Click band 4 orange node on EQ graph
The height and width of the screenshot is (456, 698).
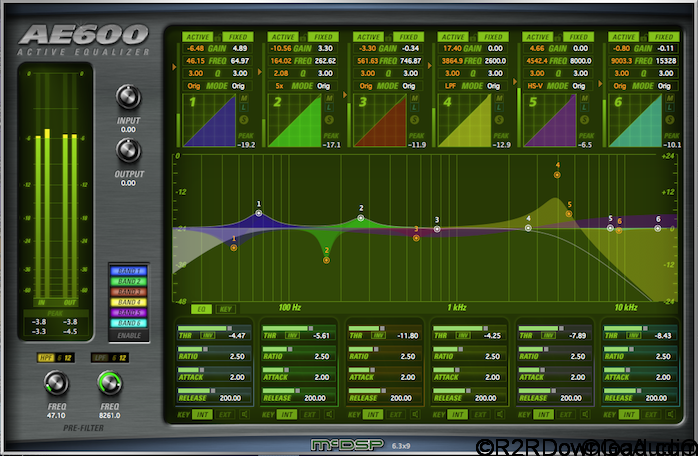pyautogui.click(x=557, y=175)
